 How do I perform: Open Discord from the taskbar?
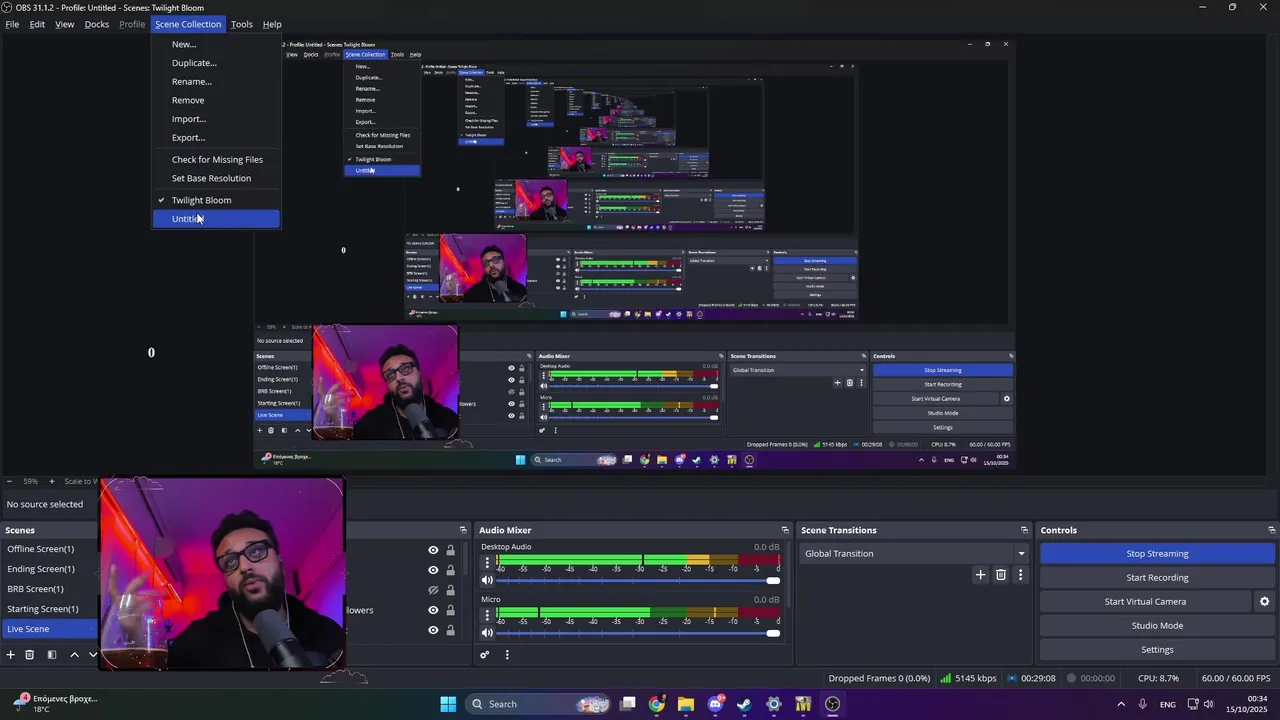click(715, 704)
